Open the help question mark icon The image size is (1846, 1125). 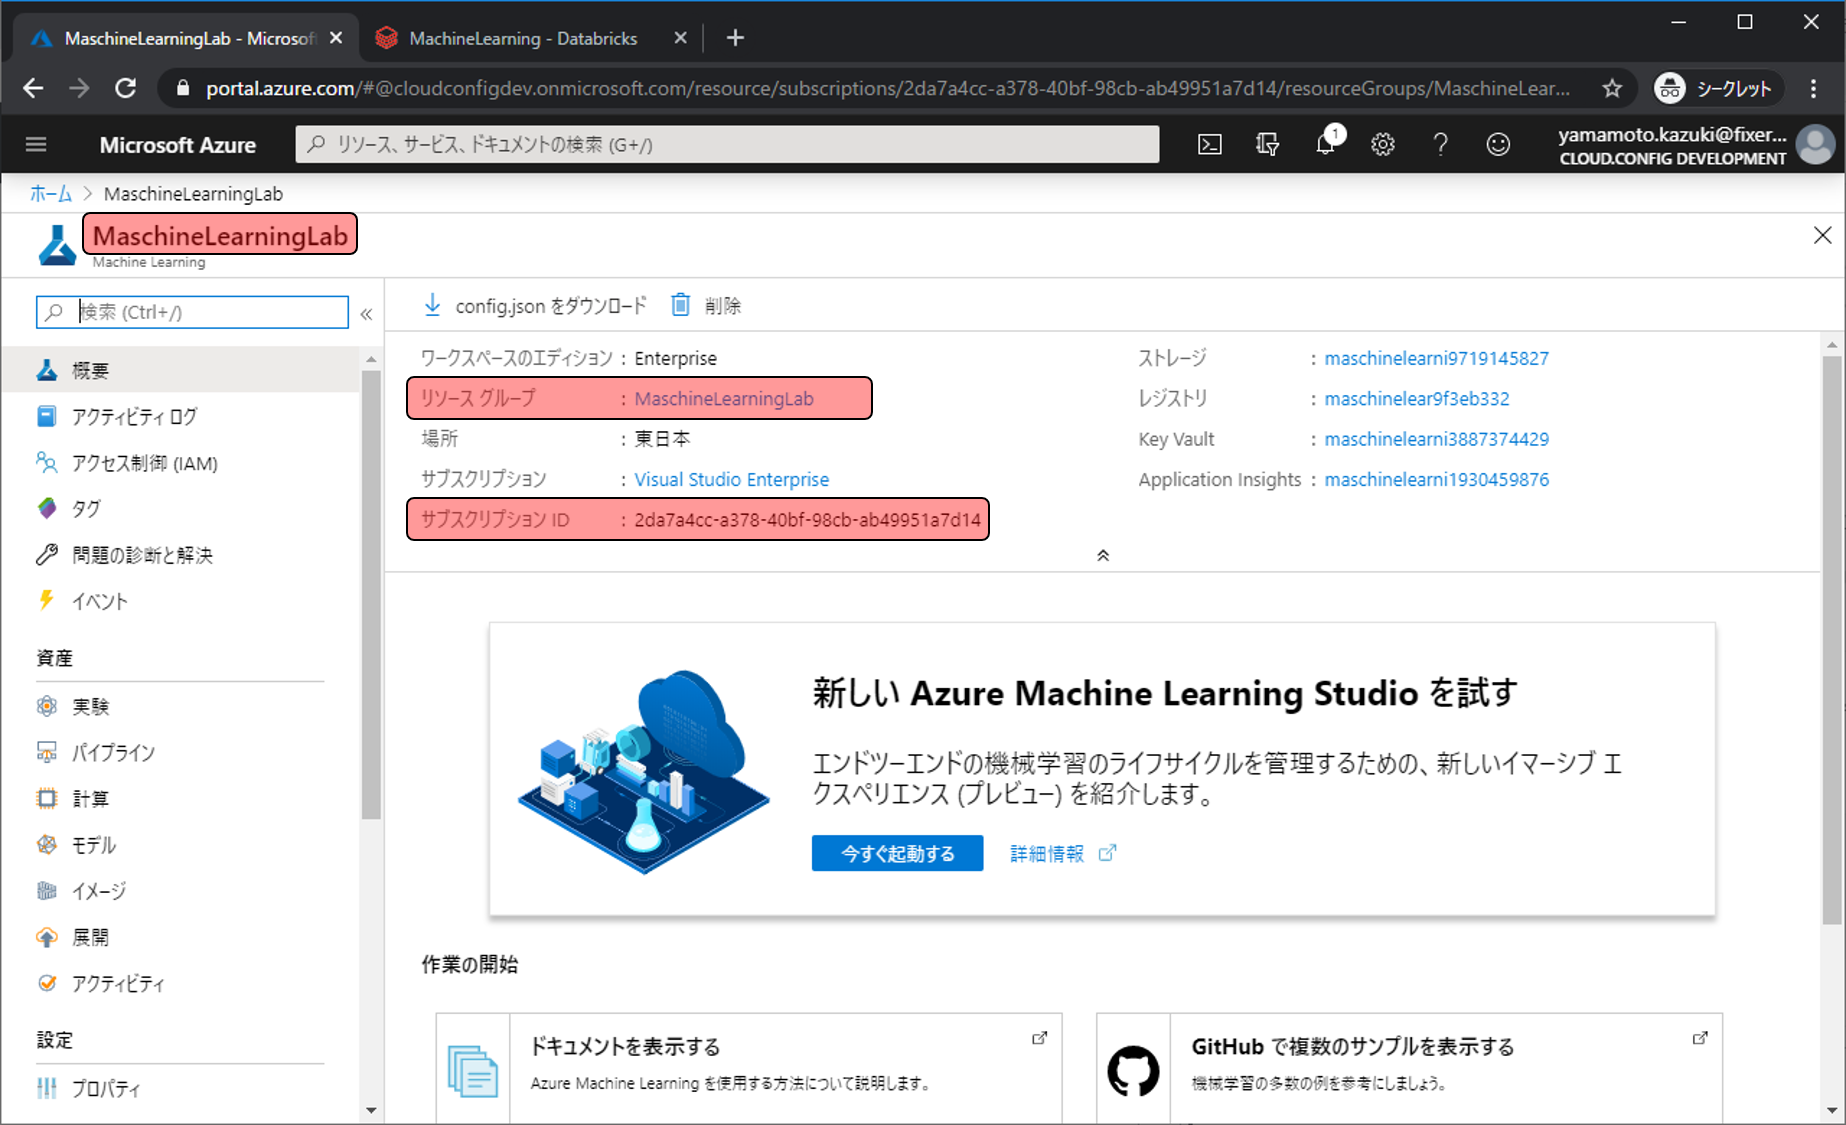[1440, 145]
